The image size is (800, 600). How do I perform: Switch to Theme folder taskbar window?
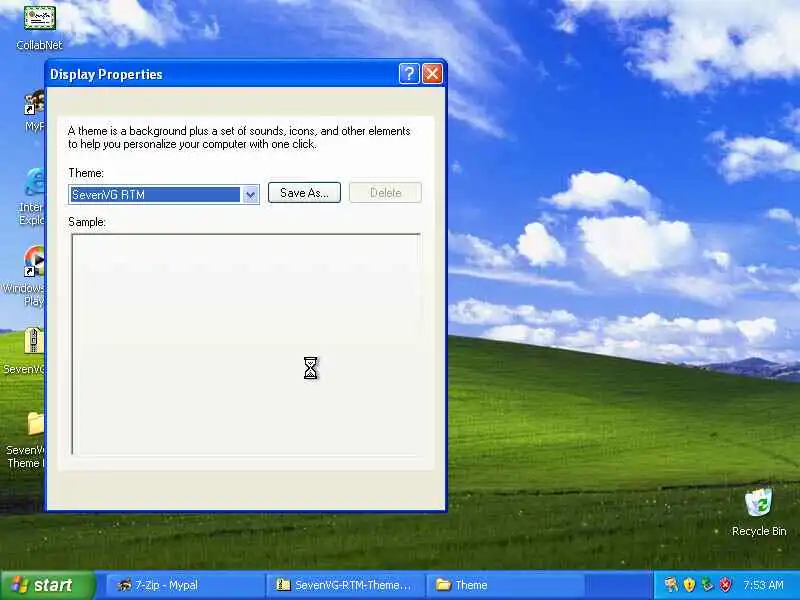pos(505,585)
